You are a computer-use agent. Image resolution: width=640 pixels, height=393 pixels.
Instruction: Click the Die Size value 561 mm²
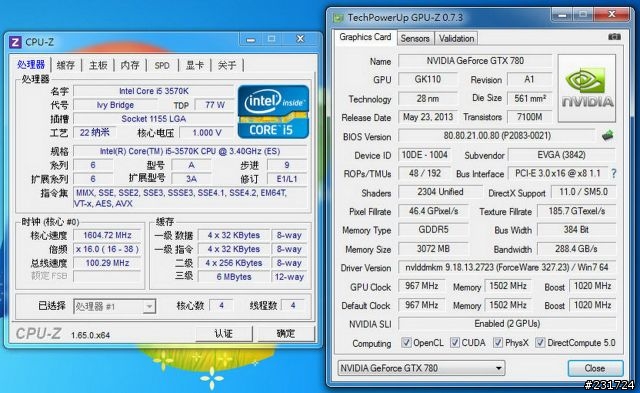pos(529,98)
